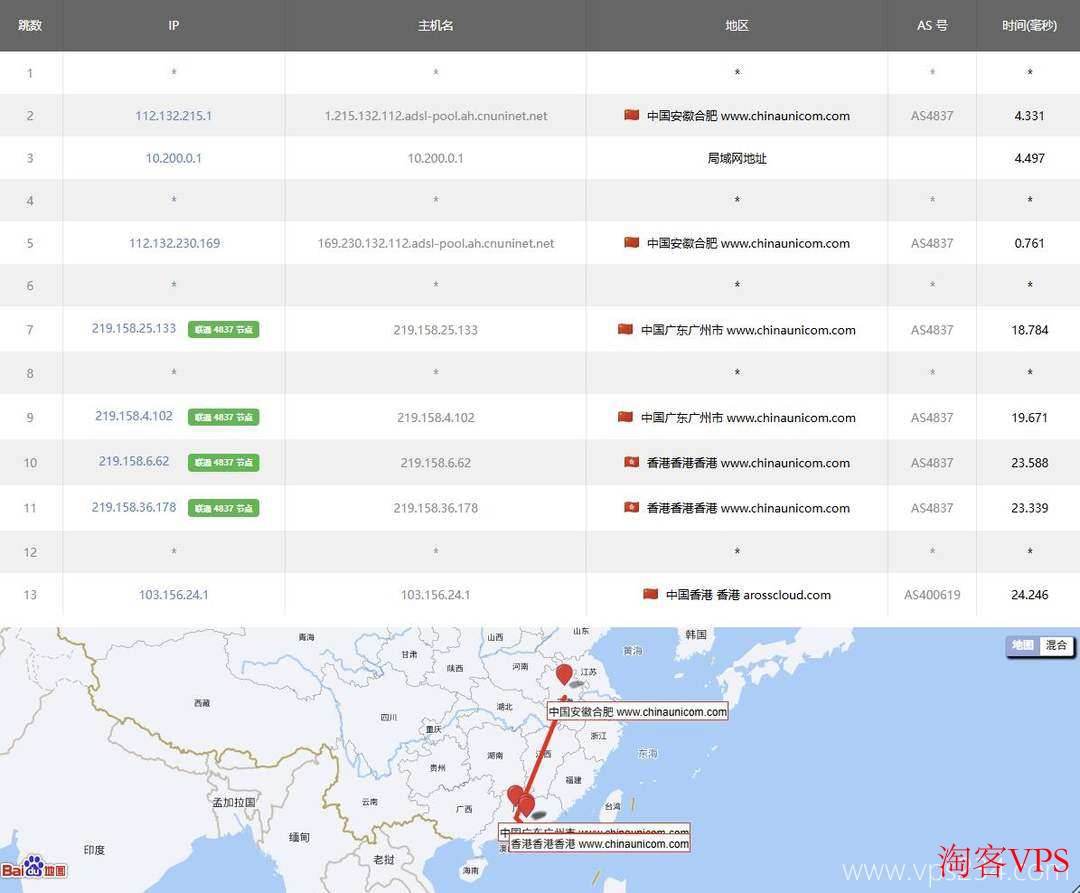Open IP link 219.158.4.102

pos(134,416)
